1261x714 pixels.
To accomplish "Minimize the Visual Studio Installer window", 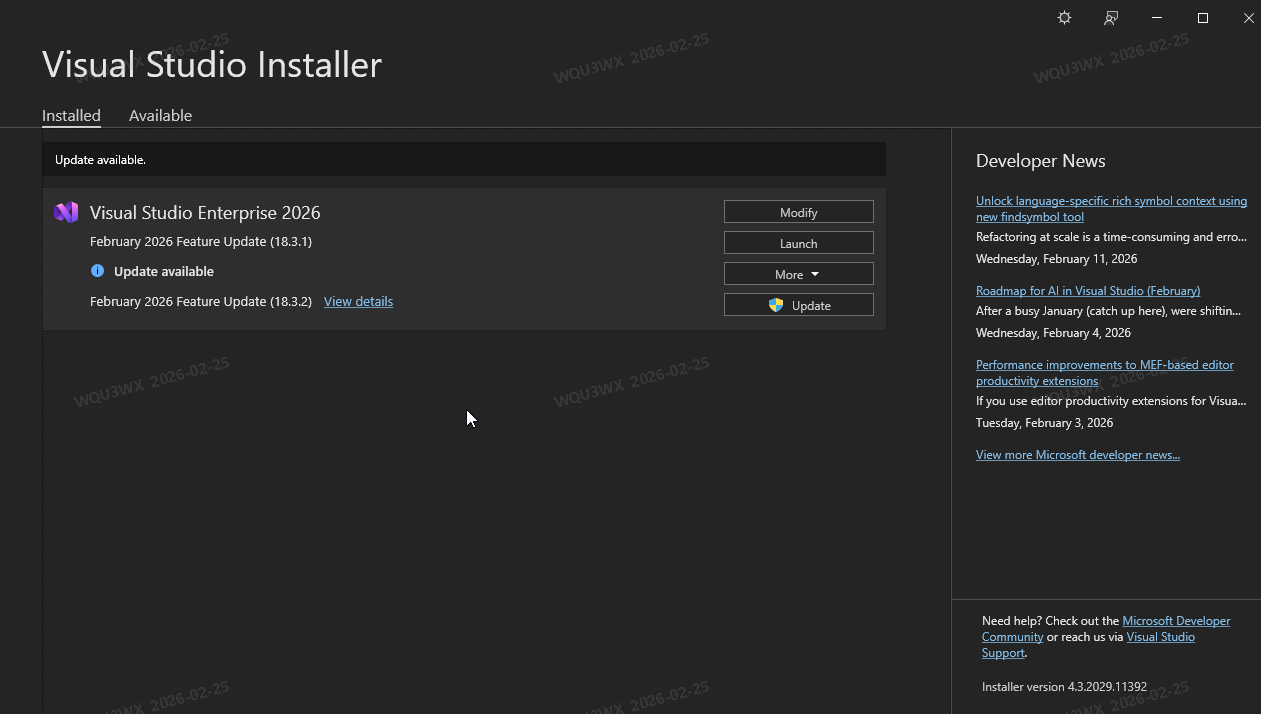I will tap(1157, 18).
